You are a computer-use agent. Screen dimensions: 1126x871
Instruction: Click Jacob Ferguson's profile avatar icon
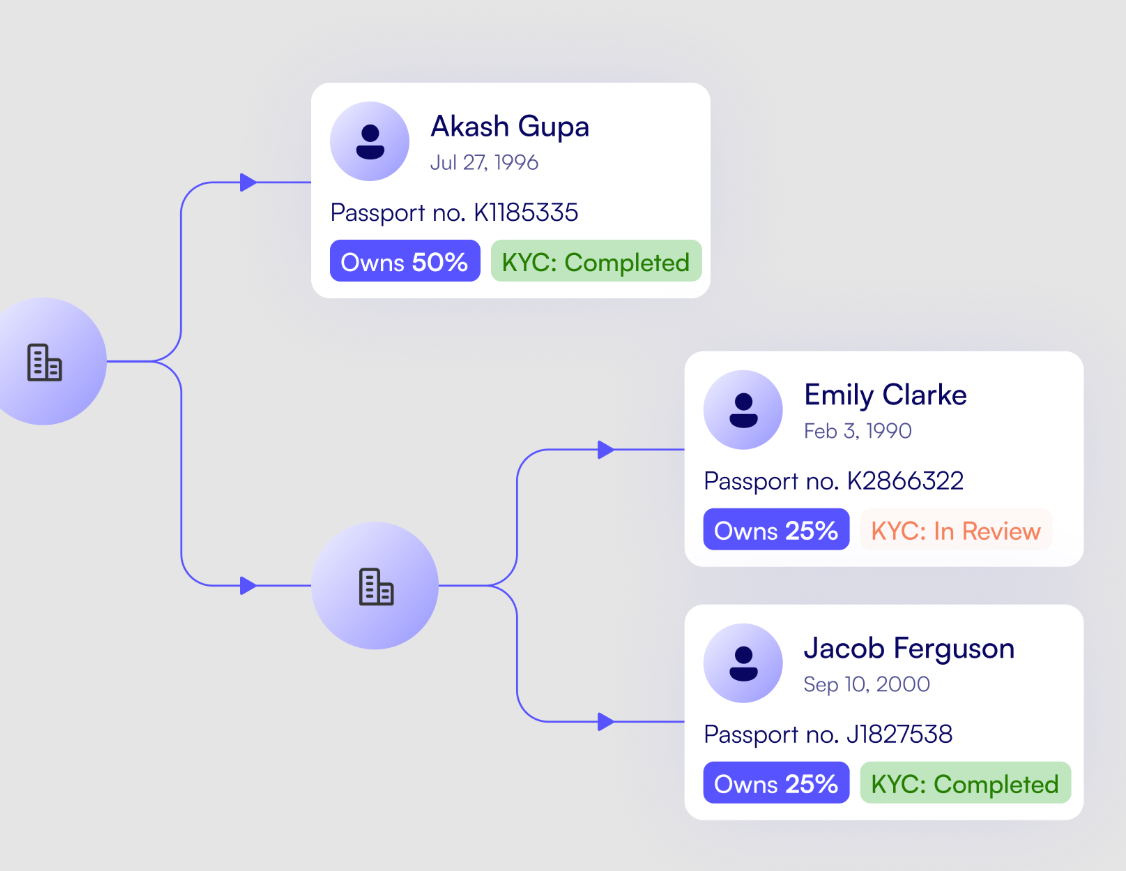[x=743, y=664]
